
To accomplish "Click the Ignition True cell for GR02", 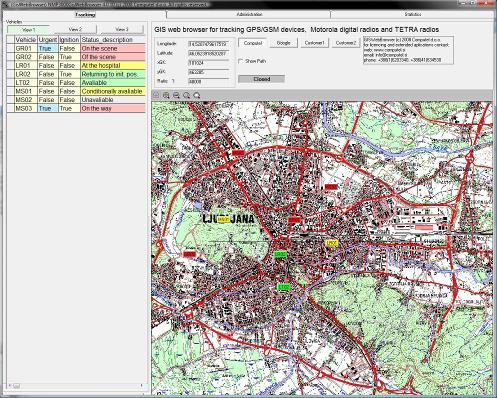I will pyautogui.click(x=69, y=57).
